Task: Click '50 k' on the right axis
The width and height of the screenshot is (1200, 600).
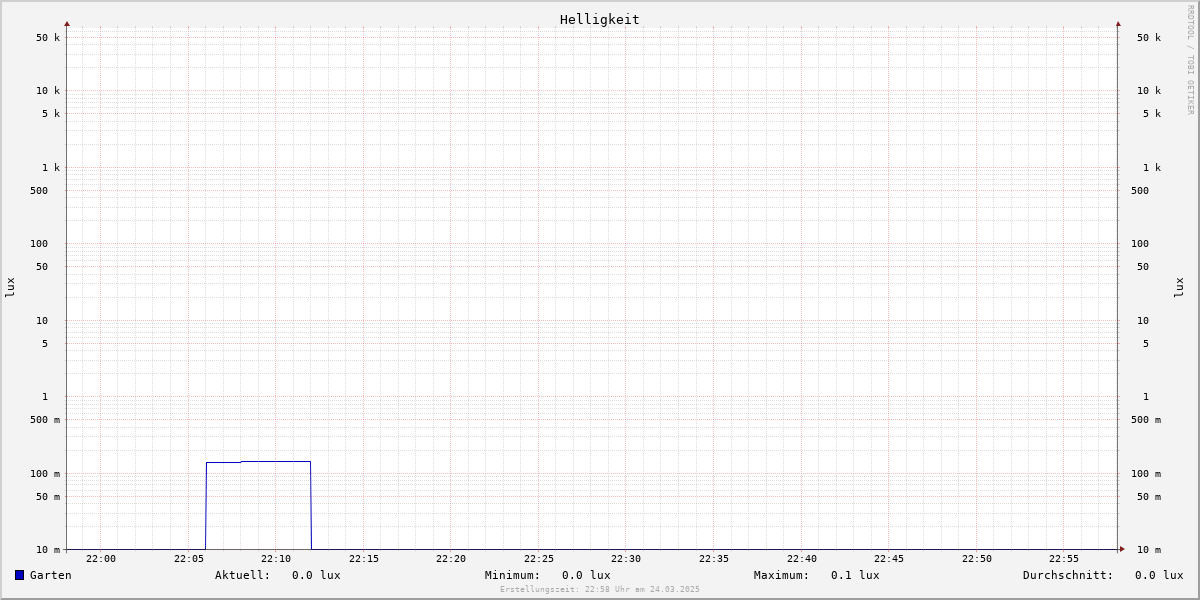Action: click(x=1149, y=38)
